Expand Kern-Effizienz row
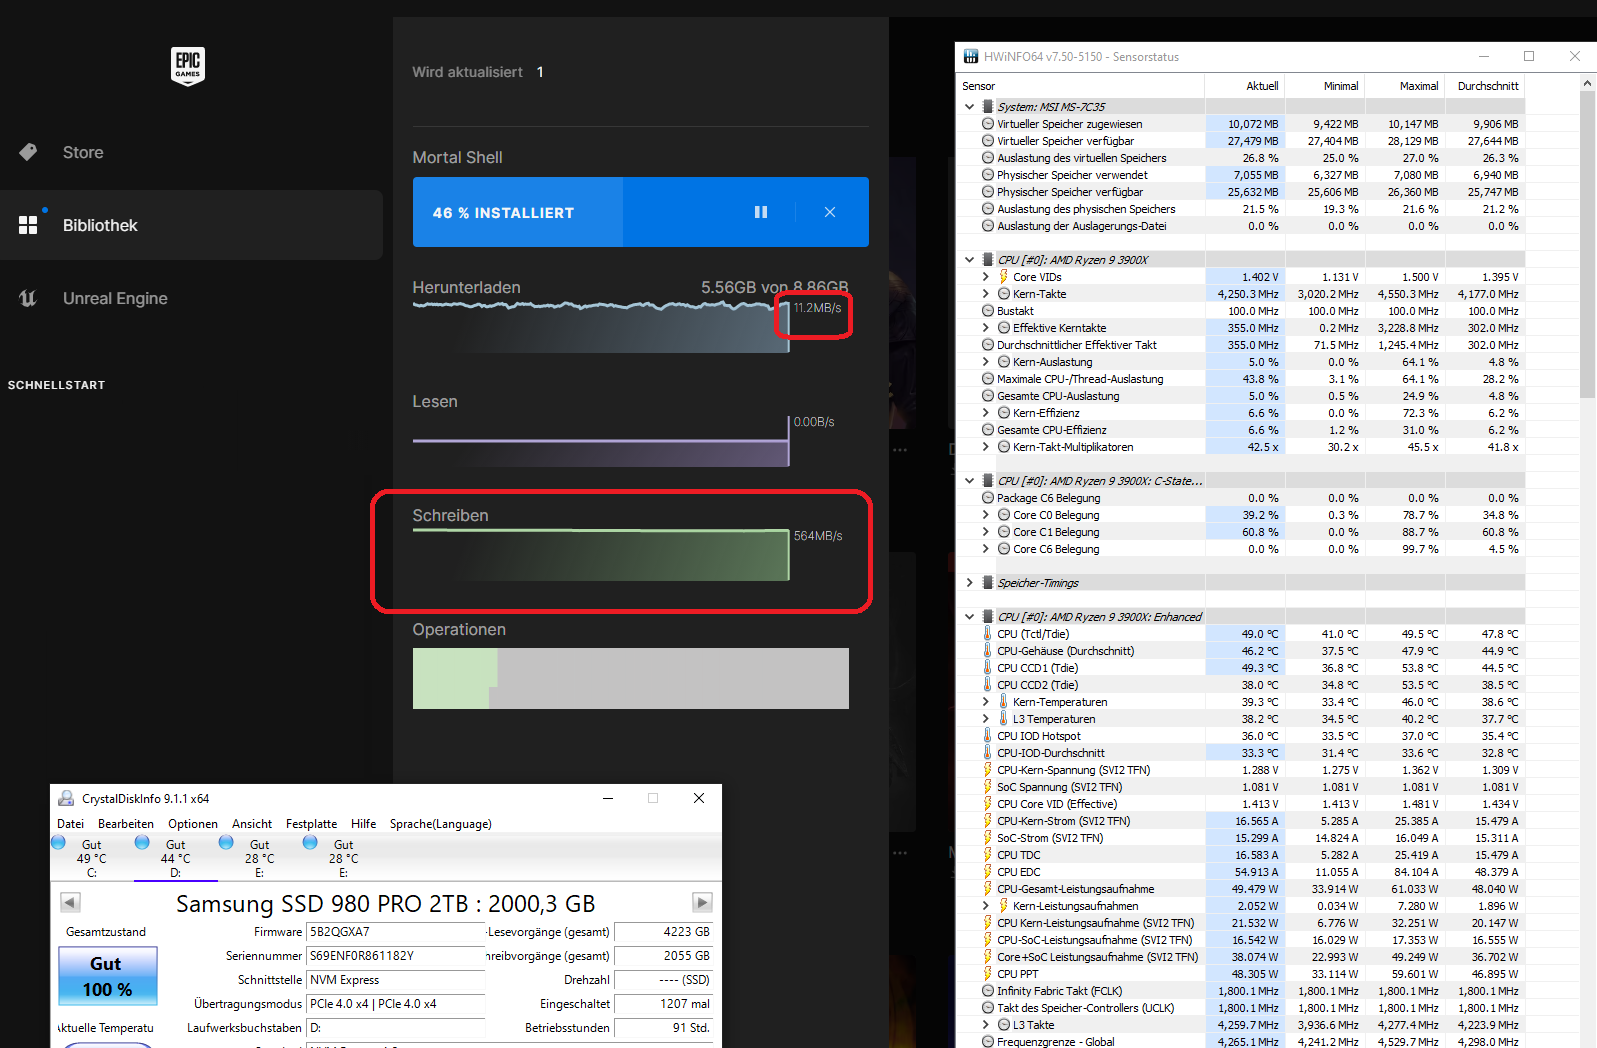 pyautogui.click(x=985, y=413)
